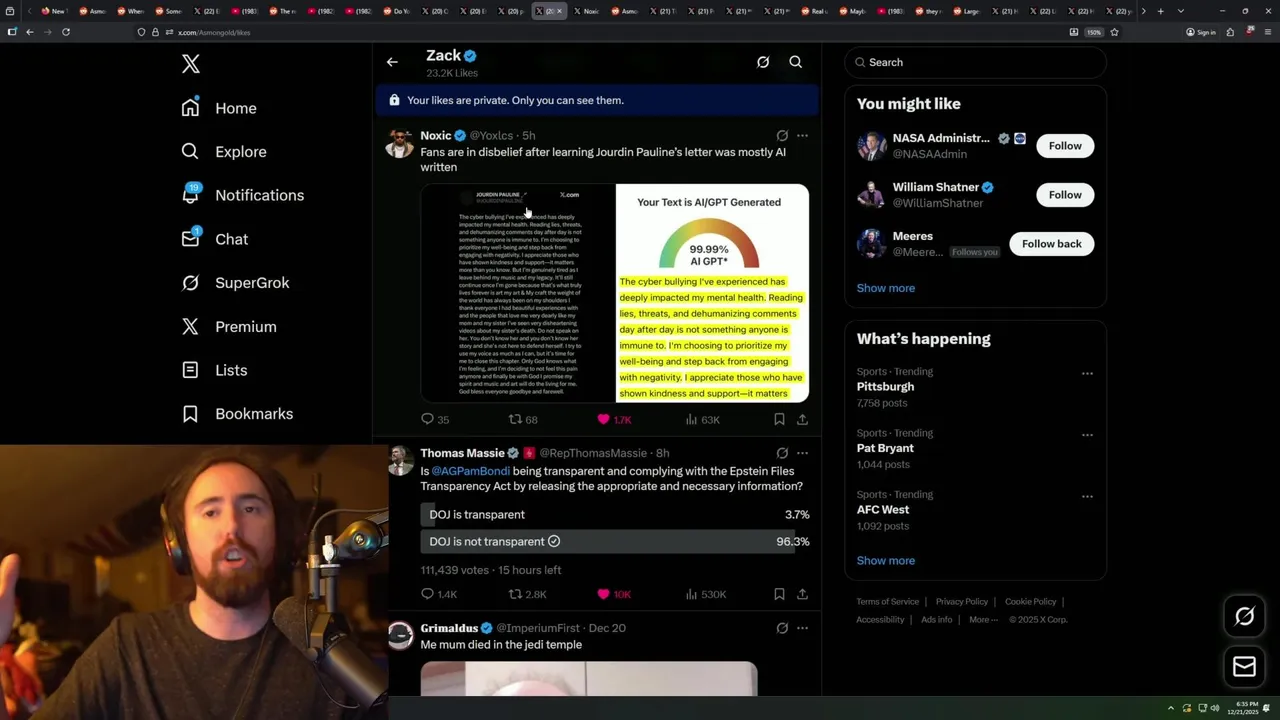The image size is (1280, 720).
Task: Open the list all tabs chevron
Action: tap(1180, 11)
